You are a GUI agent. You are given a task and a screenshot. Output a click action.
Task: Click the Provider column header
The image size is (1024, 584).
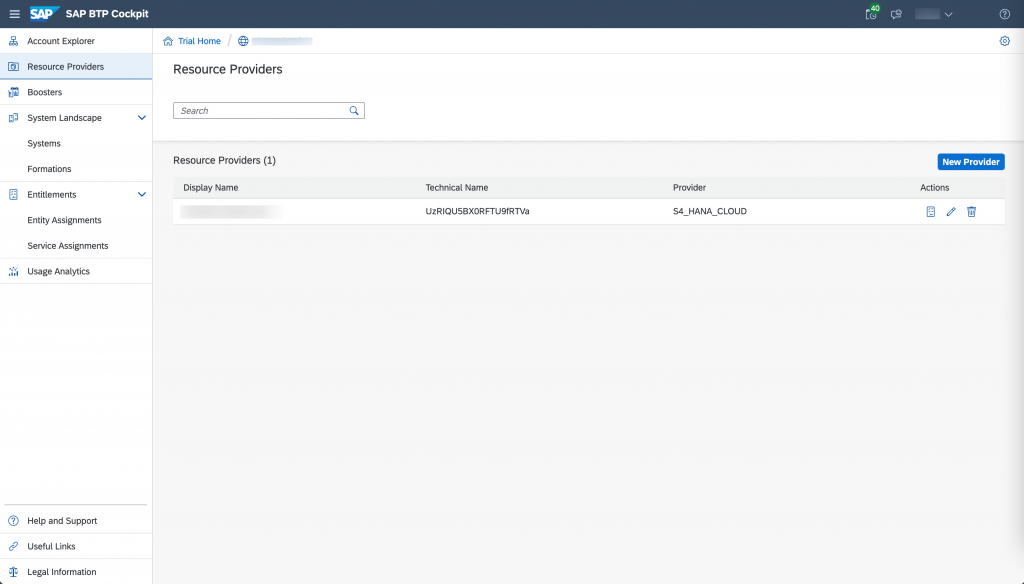[689, 187]
